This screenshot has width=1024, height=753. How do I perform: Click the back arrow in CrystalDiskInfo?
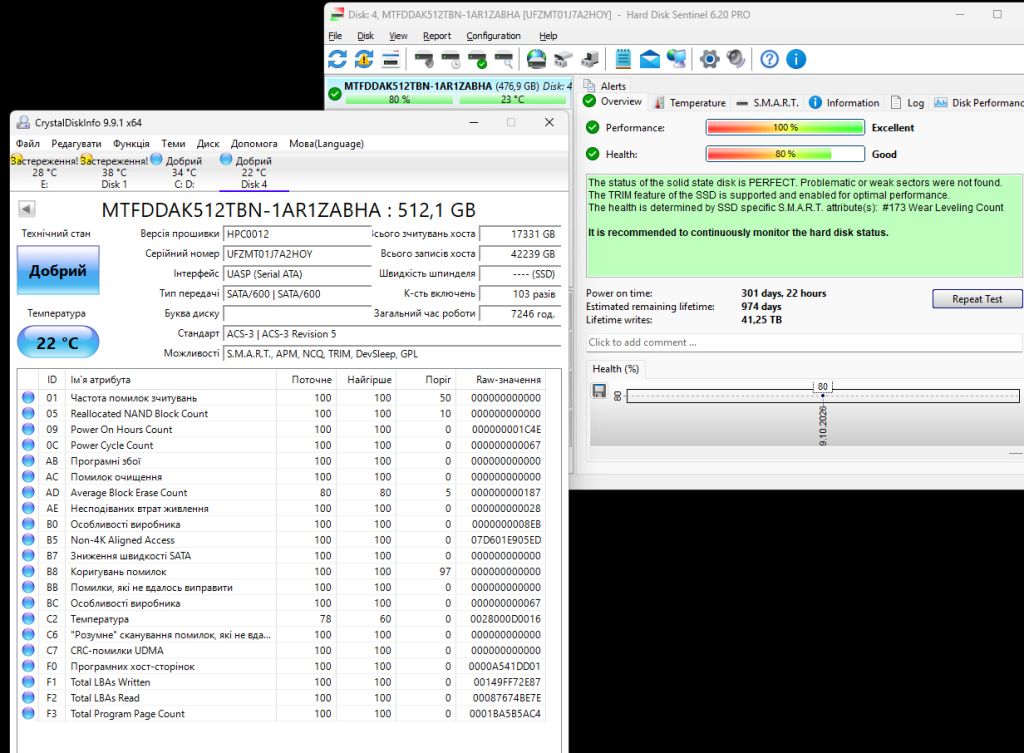coord(26,209)
